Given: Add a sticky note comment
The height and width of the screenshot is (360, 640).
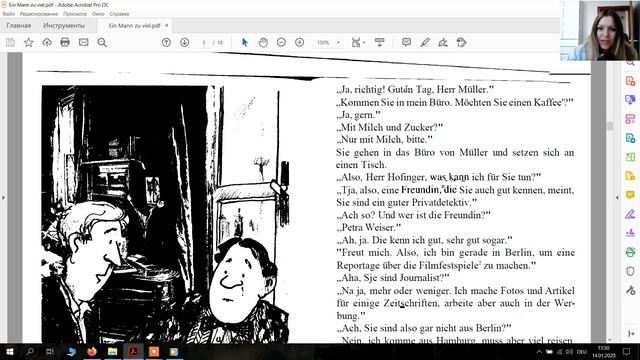Looking at the screenshot, I should coord(407,42).
